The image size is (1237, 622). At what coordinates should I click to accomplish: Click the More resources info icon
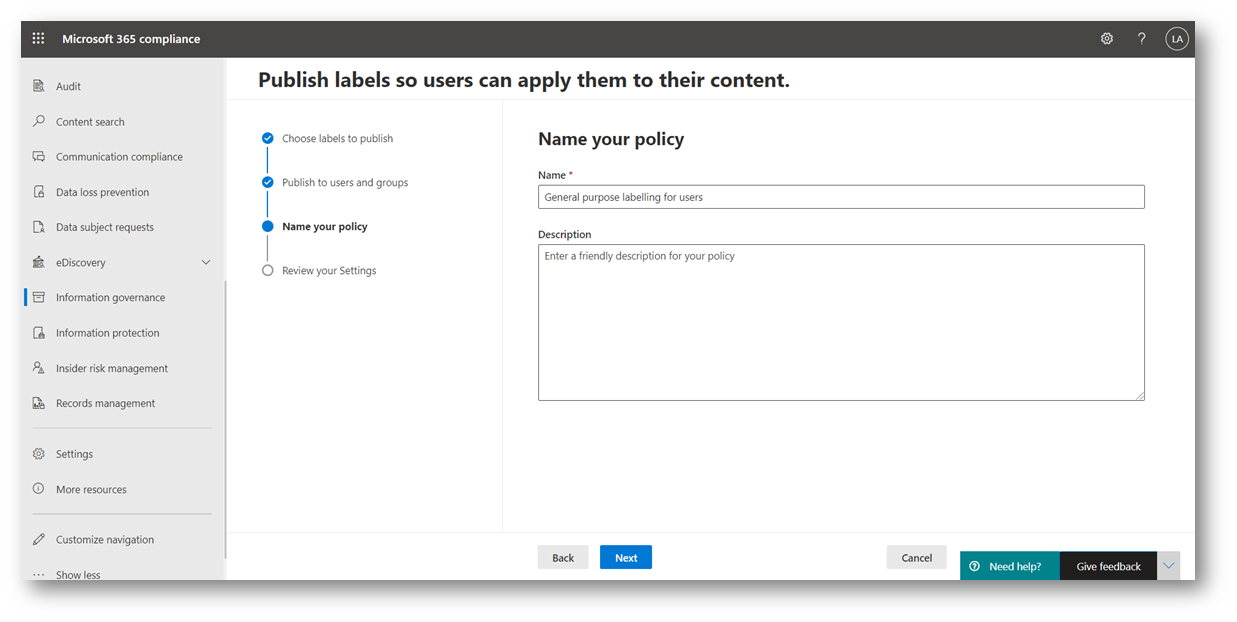click(39, 489)
